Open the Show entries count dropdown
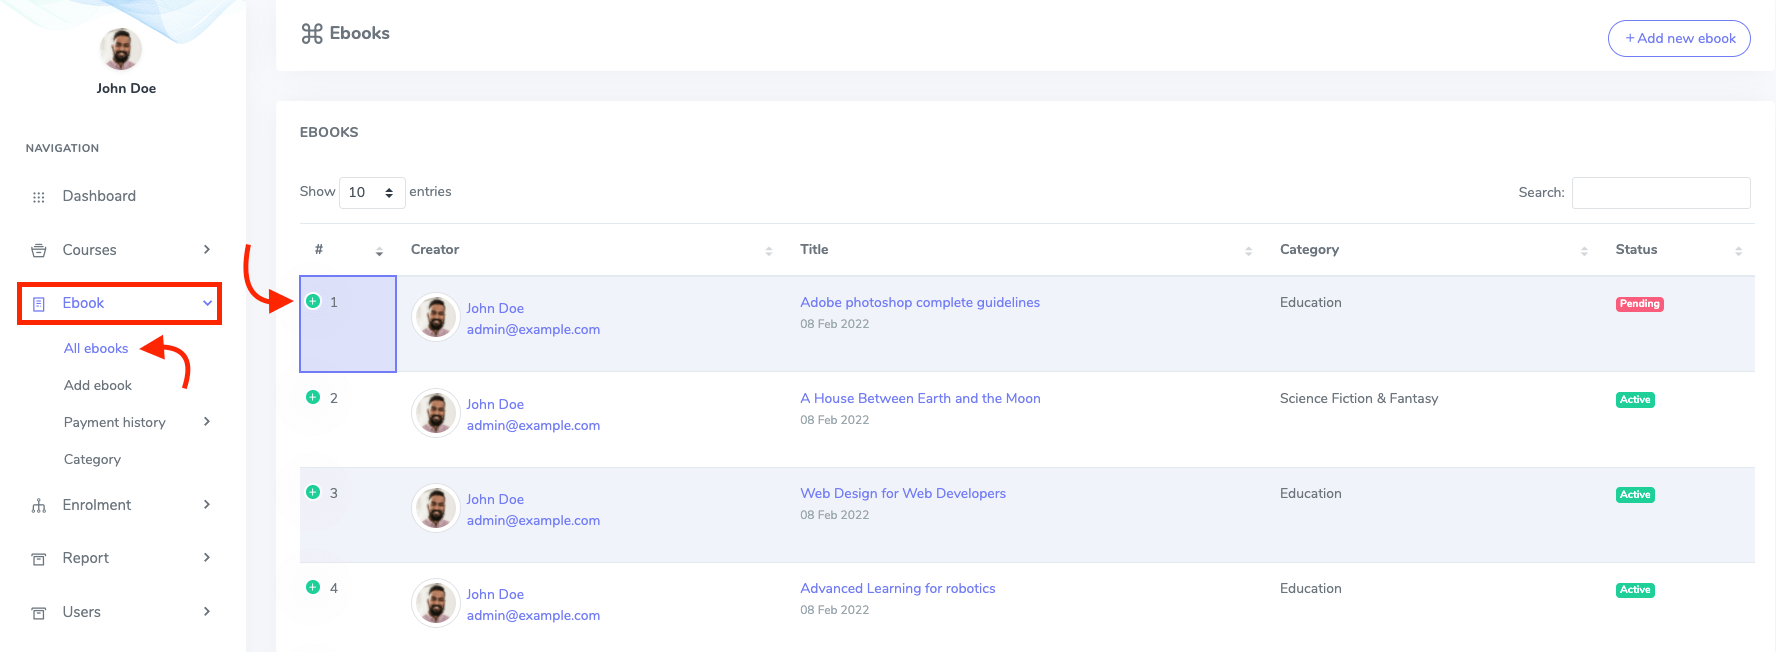Viewport: 1776px width, 652px height. [x=371, y=192]
